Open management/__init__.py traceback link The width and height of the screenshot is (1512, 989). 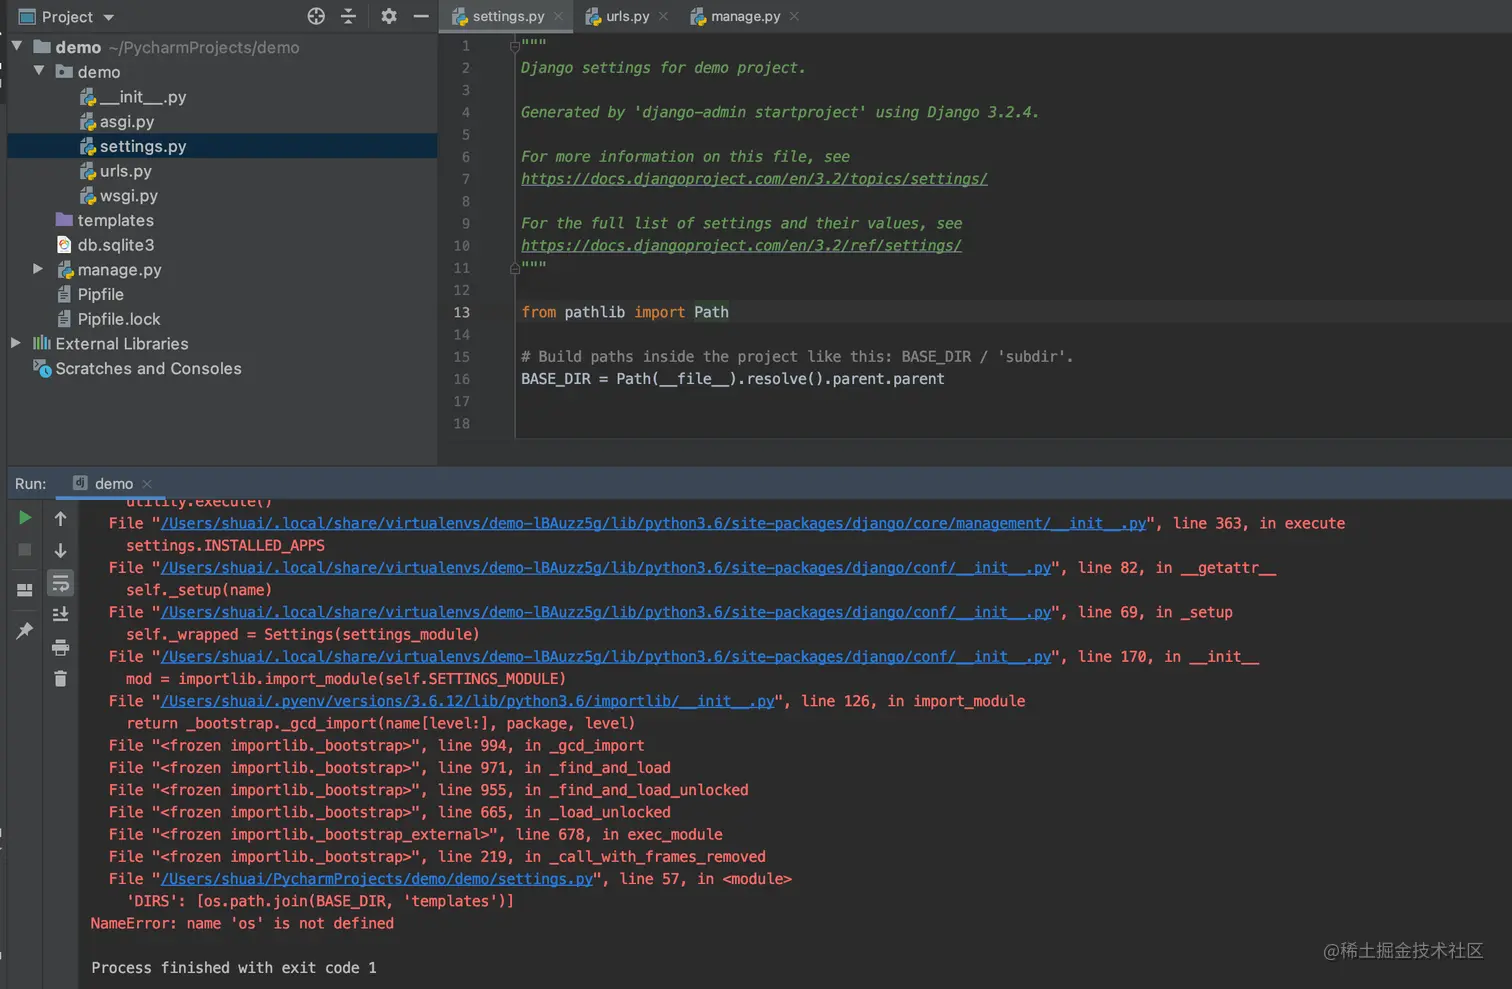pos(653,523)
